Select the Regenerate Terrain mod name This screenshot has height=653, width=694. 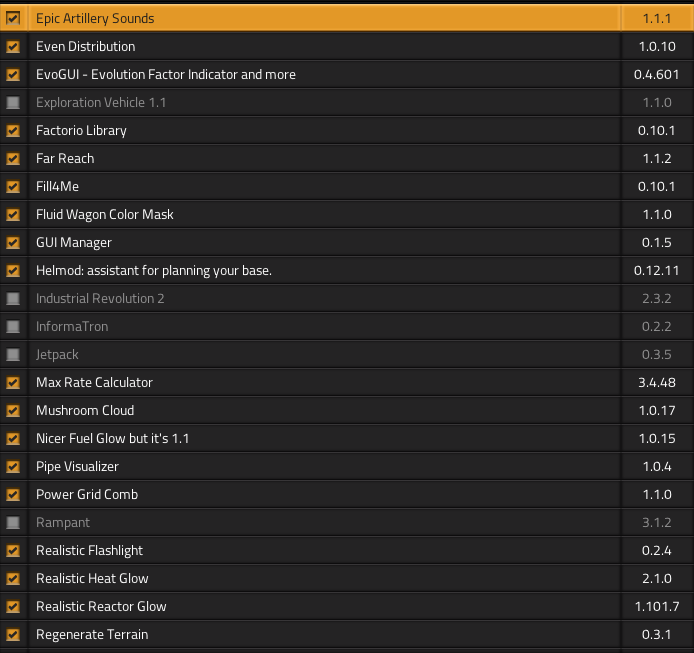pos(92,635)
